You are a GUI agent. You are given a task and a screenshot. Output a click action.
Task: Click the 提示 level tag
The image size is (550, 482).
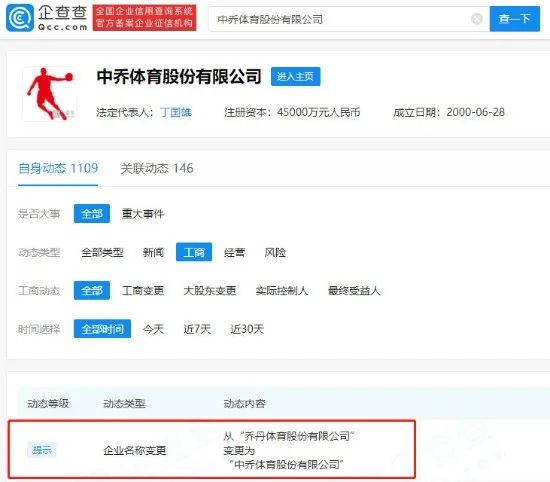42,450
